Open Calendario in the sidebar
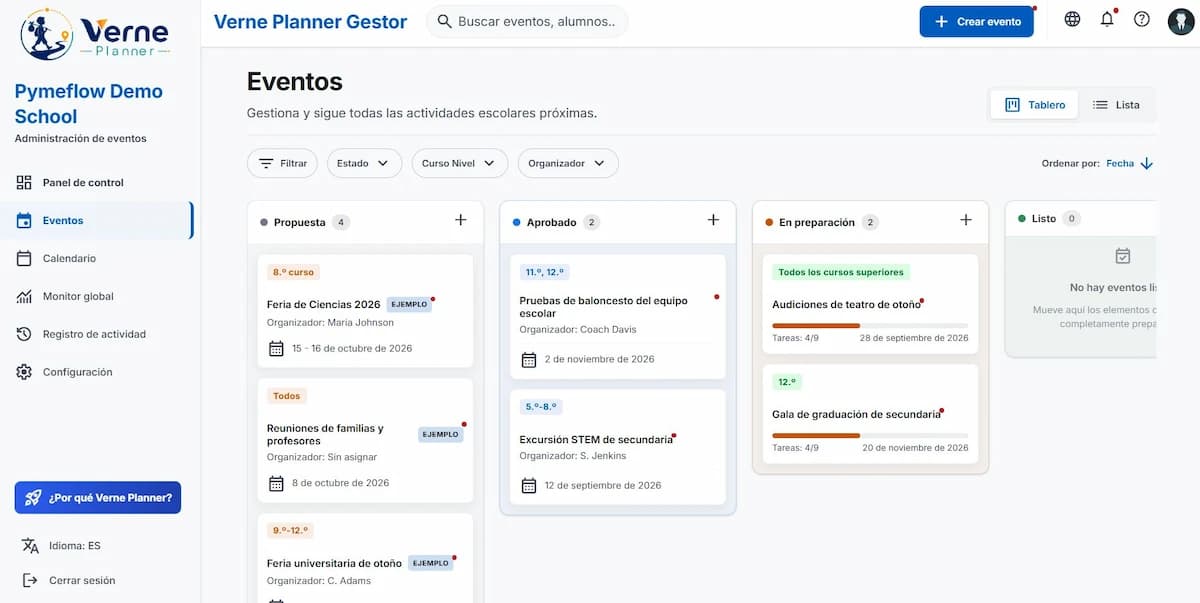The width and height of the screenshot is (1200, 603). click(x=98, y=258)
